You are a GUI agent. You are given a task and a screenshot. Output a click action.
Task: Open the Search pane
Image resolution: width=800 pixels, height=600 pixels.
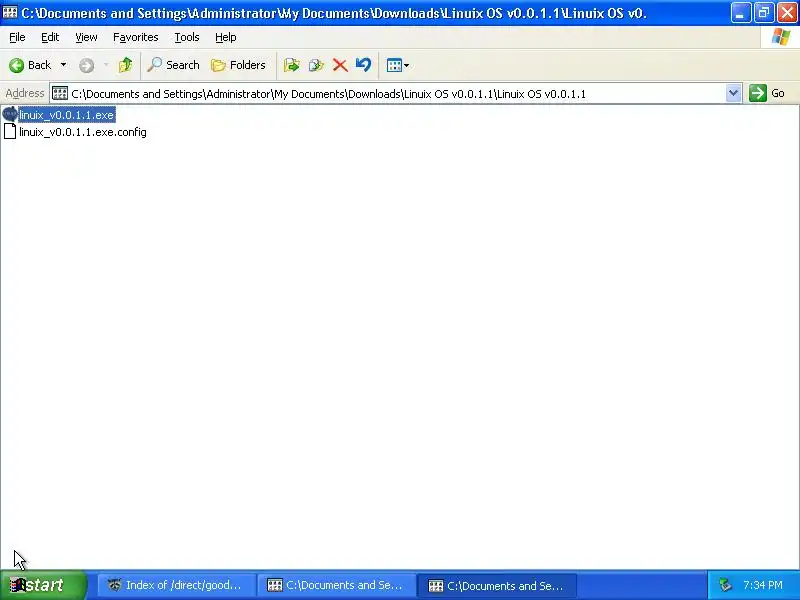click(x=173, y=65)
